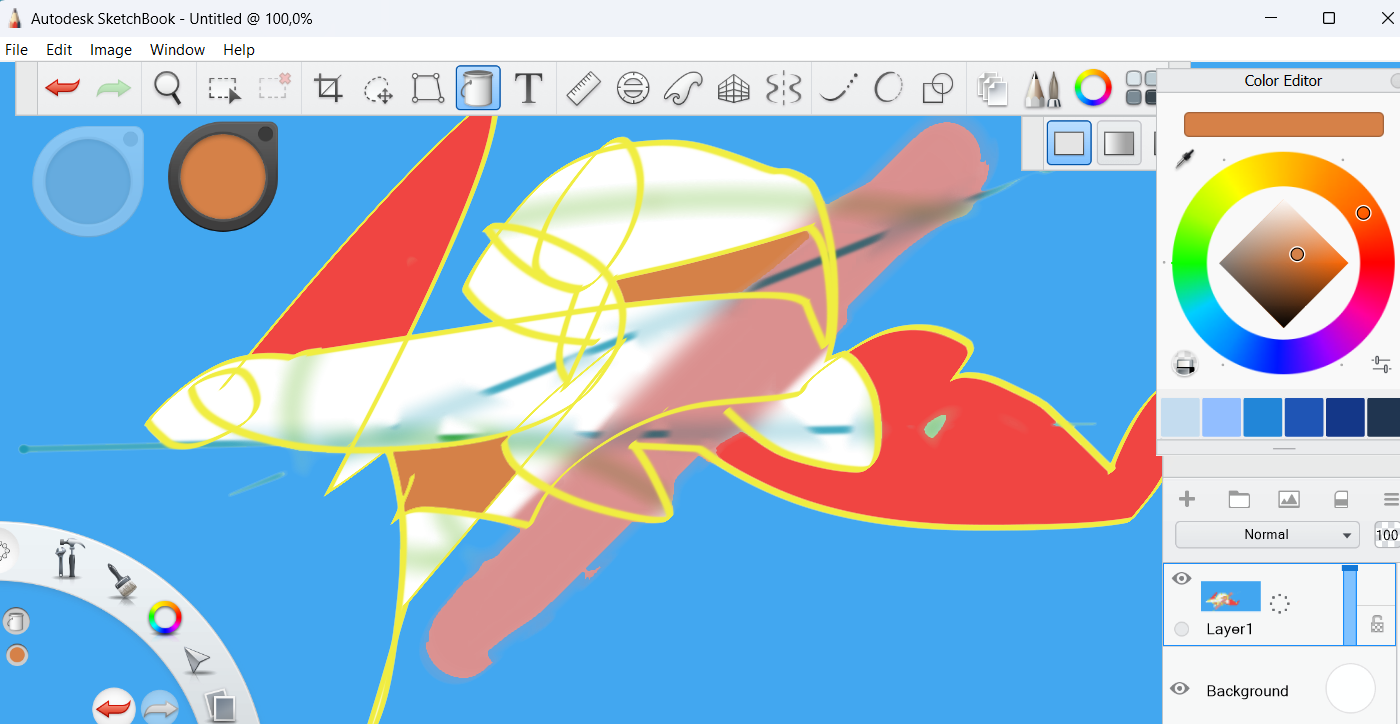
Task: Open the Ruler tool
Action: pos(583,88)
